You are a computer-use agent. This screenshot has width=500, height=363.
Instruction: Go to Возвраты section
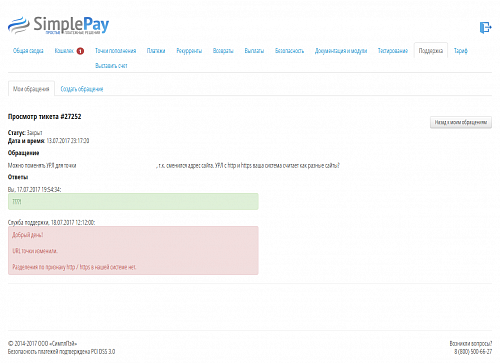tap(223, 51)
